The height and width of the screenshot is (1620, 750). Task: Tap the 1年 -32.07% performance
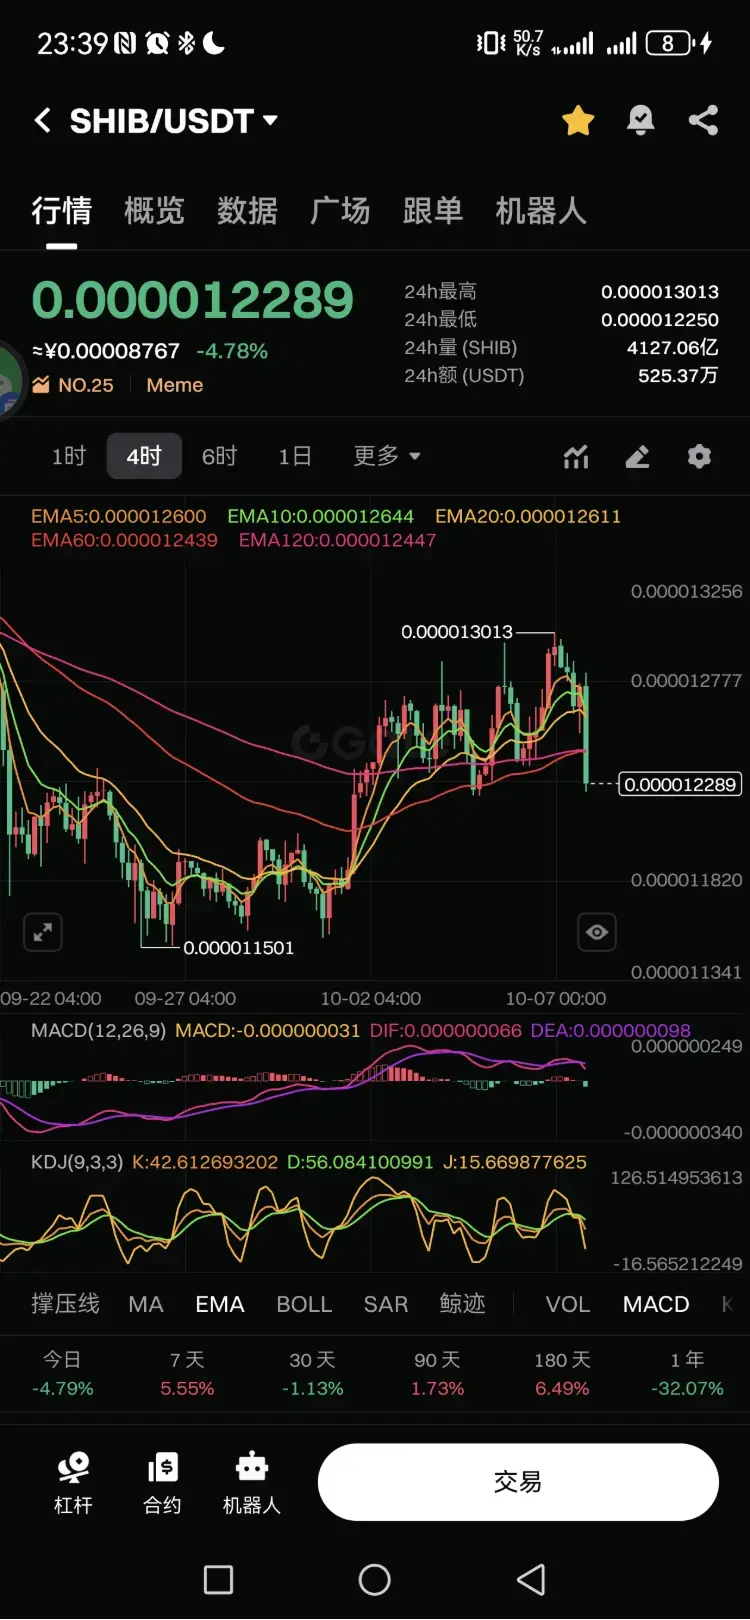coord(687,1374)
